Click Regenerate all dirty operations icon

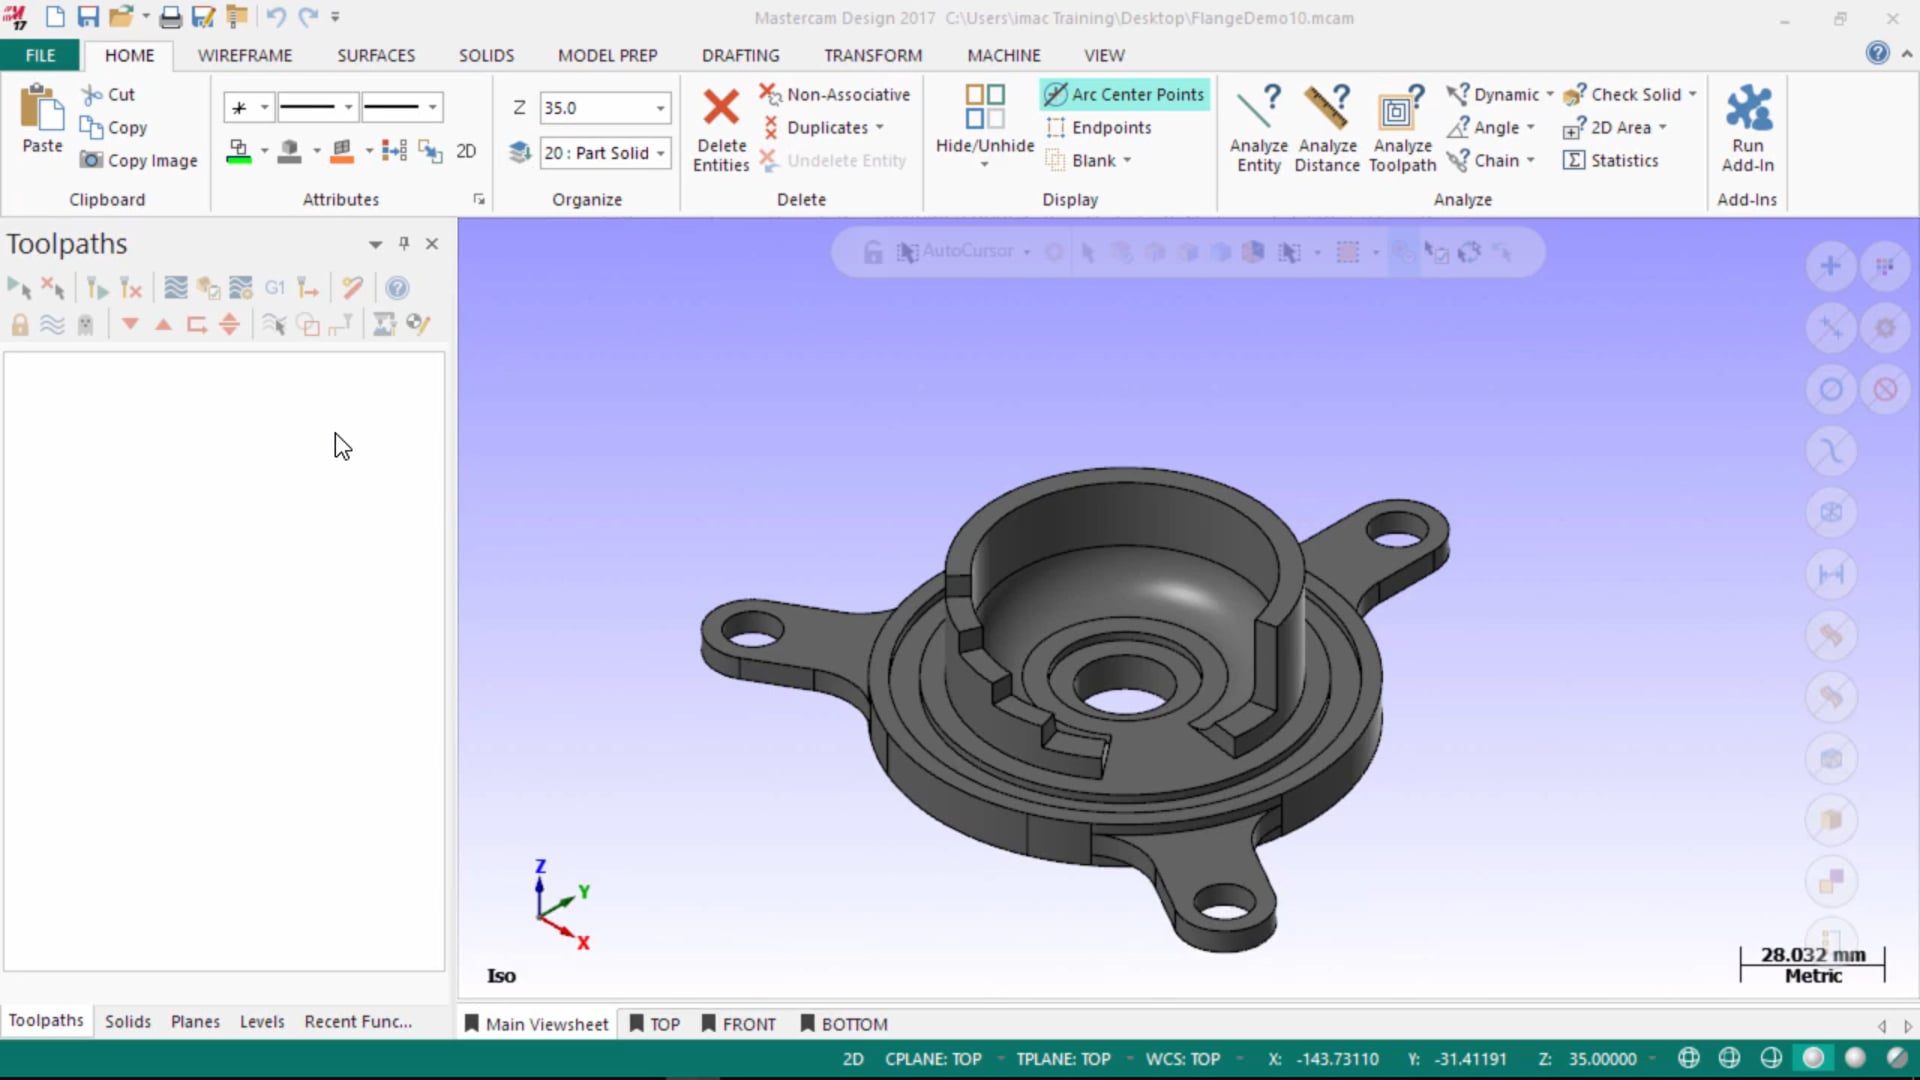click(131, 288)
